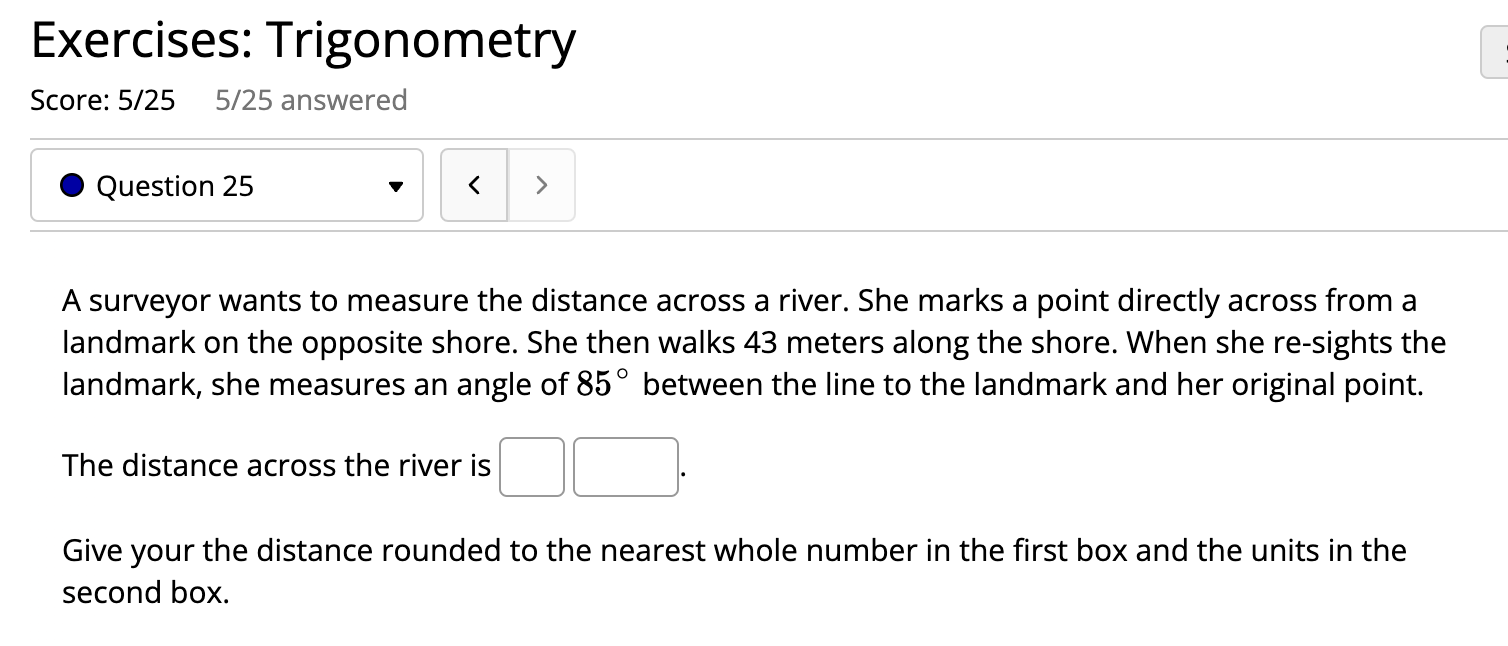Image resolution: width=1508 pixels, height=646 pixels.
Task: Click the distance answer input box
Action: pos(531,467)
